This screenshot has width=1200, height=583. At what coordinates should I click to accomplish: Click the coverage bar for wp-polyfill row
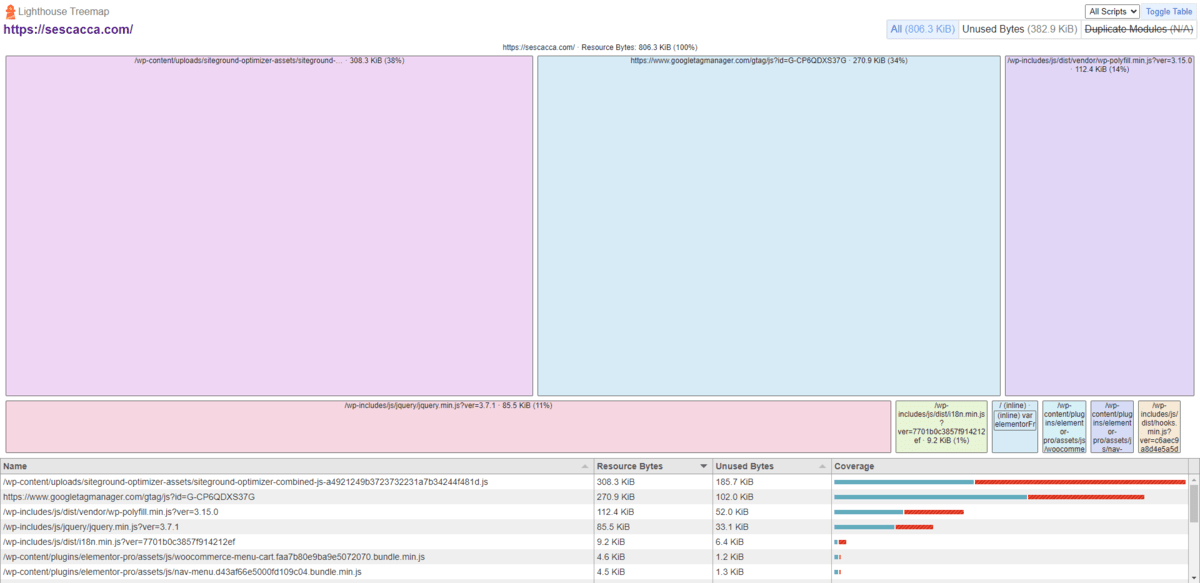click(899, 512)
